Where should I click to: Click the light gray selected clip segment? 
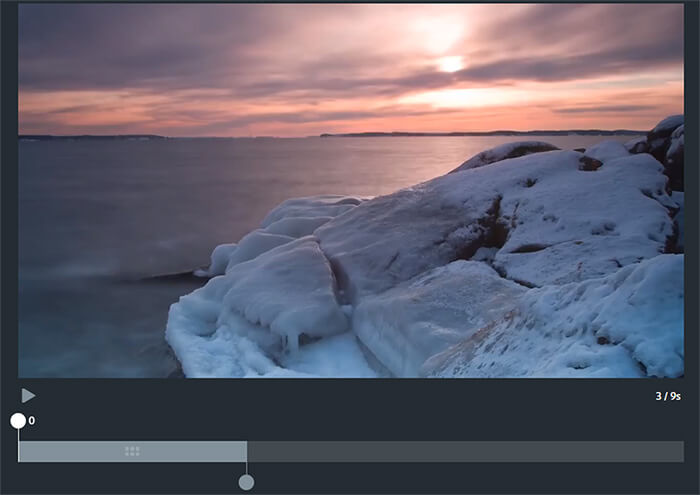click(133, 451)
